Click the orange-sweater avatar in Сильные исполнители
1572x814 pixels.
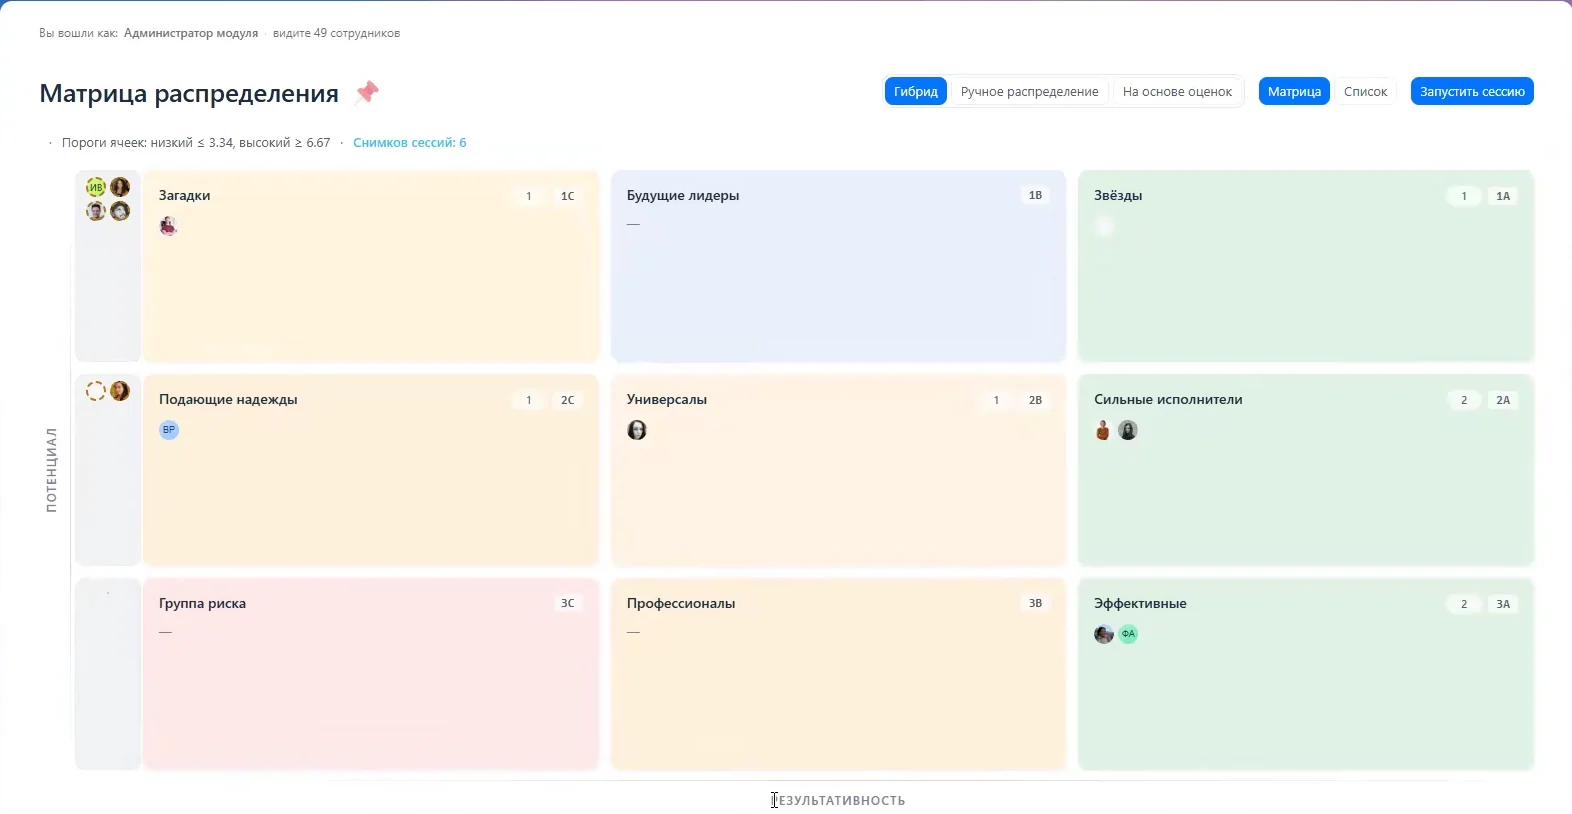tap(1103, 430)
